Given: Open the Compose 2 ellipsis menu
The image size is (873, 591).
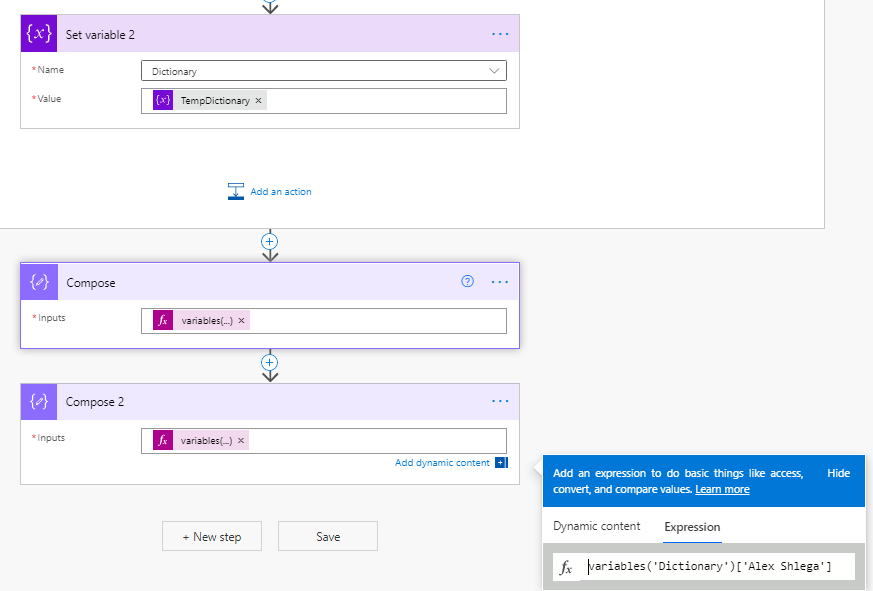Looking at the screenshot, I should coord(500,402).
